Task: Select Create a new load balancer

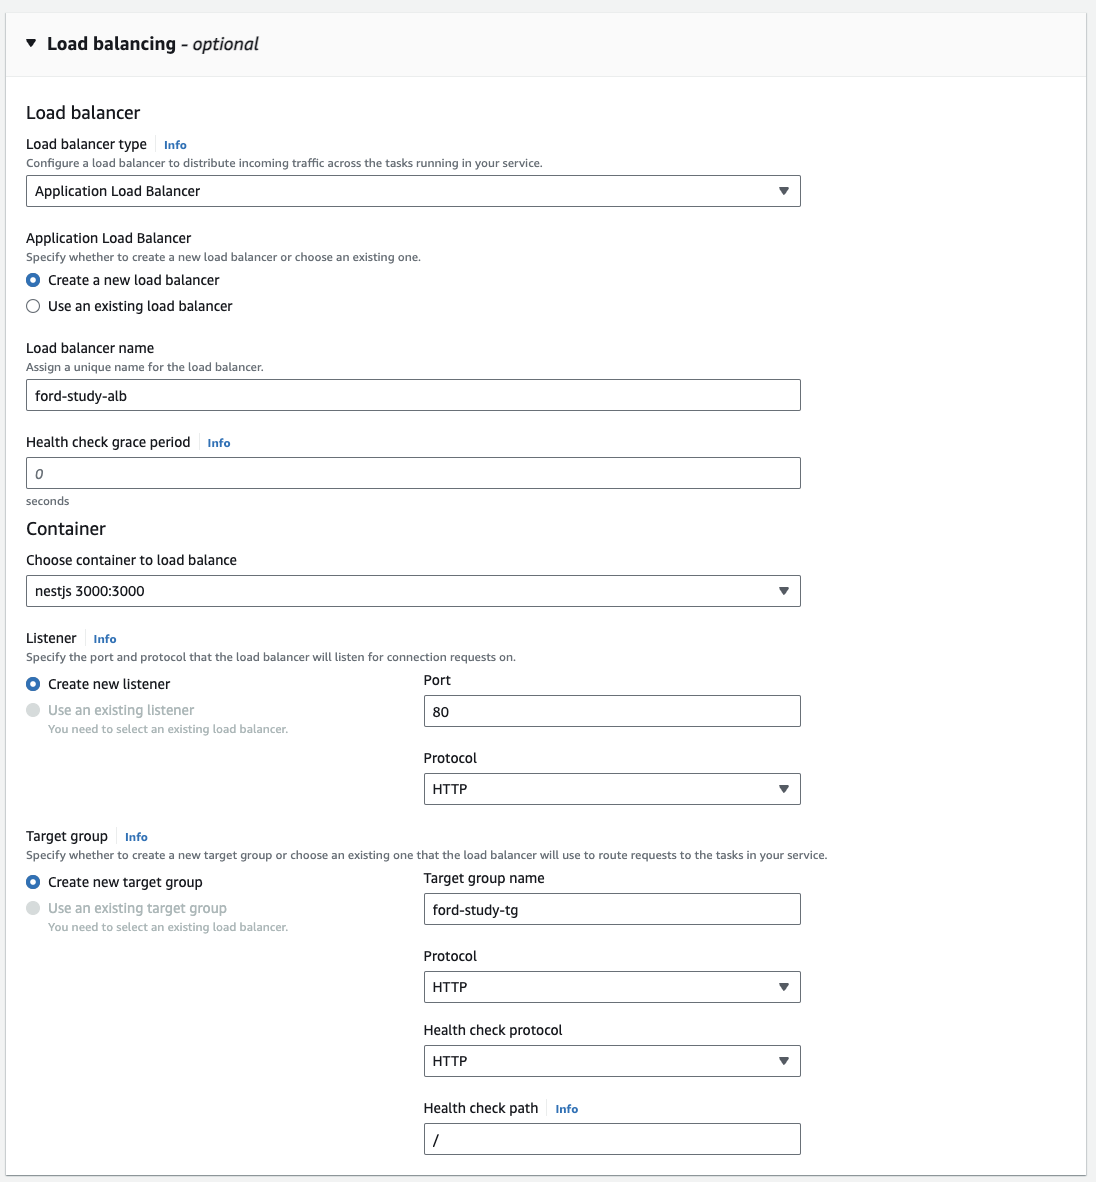Action: pos(33,280)
